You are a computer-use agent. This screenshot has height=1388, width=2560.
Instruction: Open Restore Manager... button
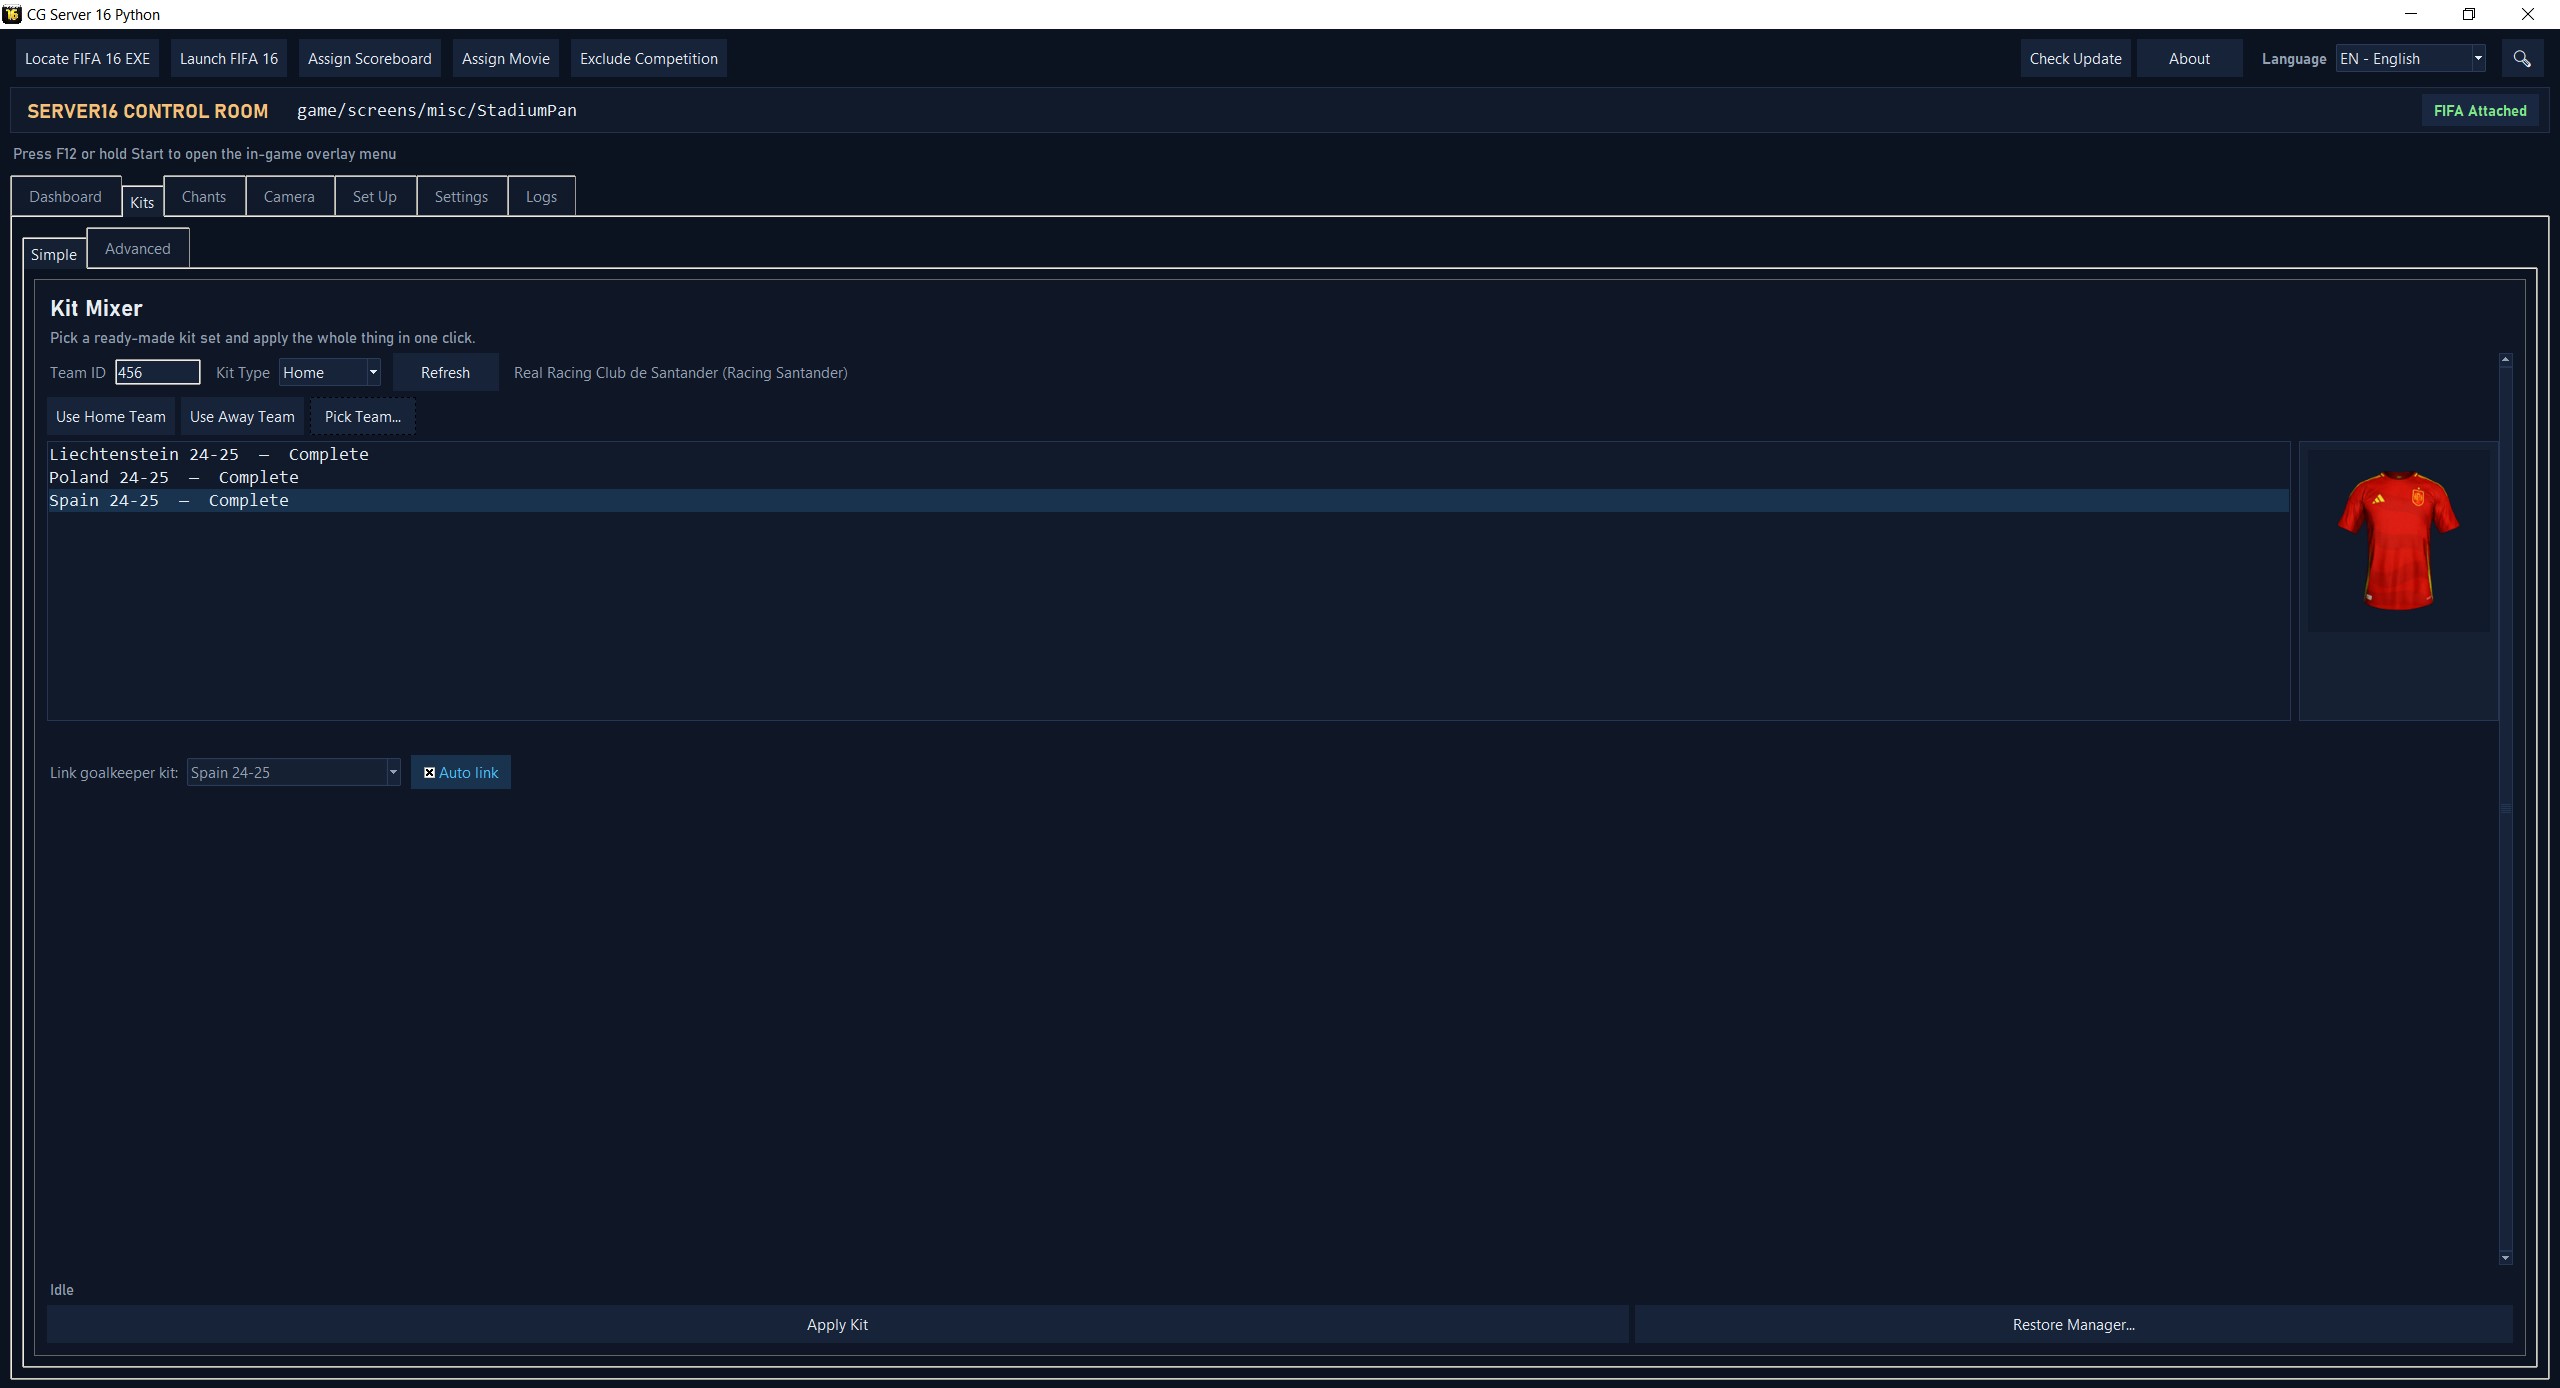point(2073,1325)
